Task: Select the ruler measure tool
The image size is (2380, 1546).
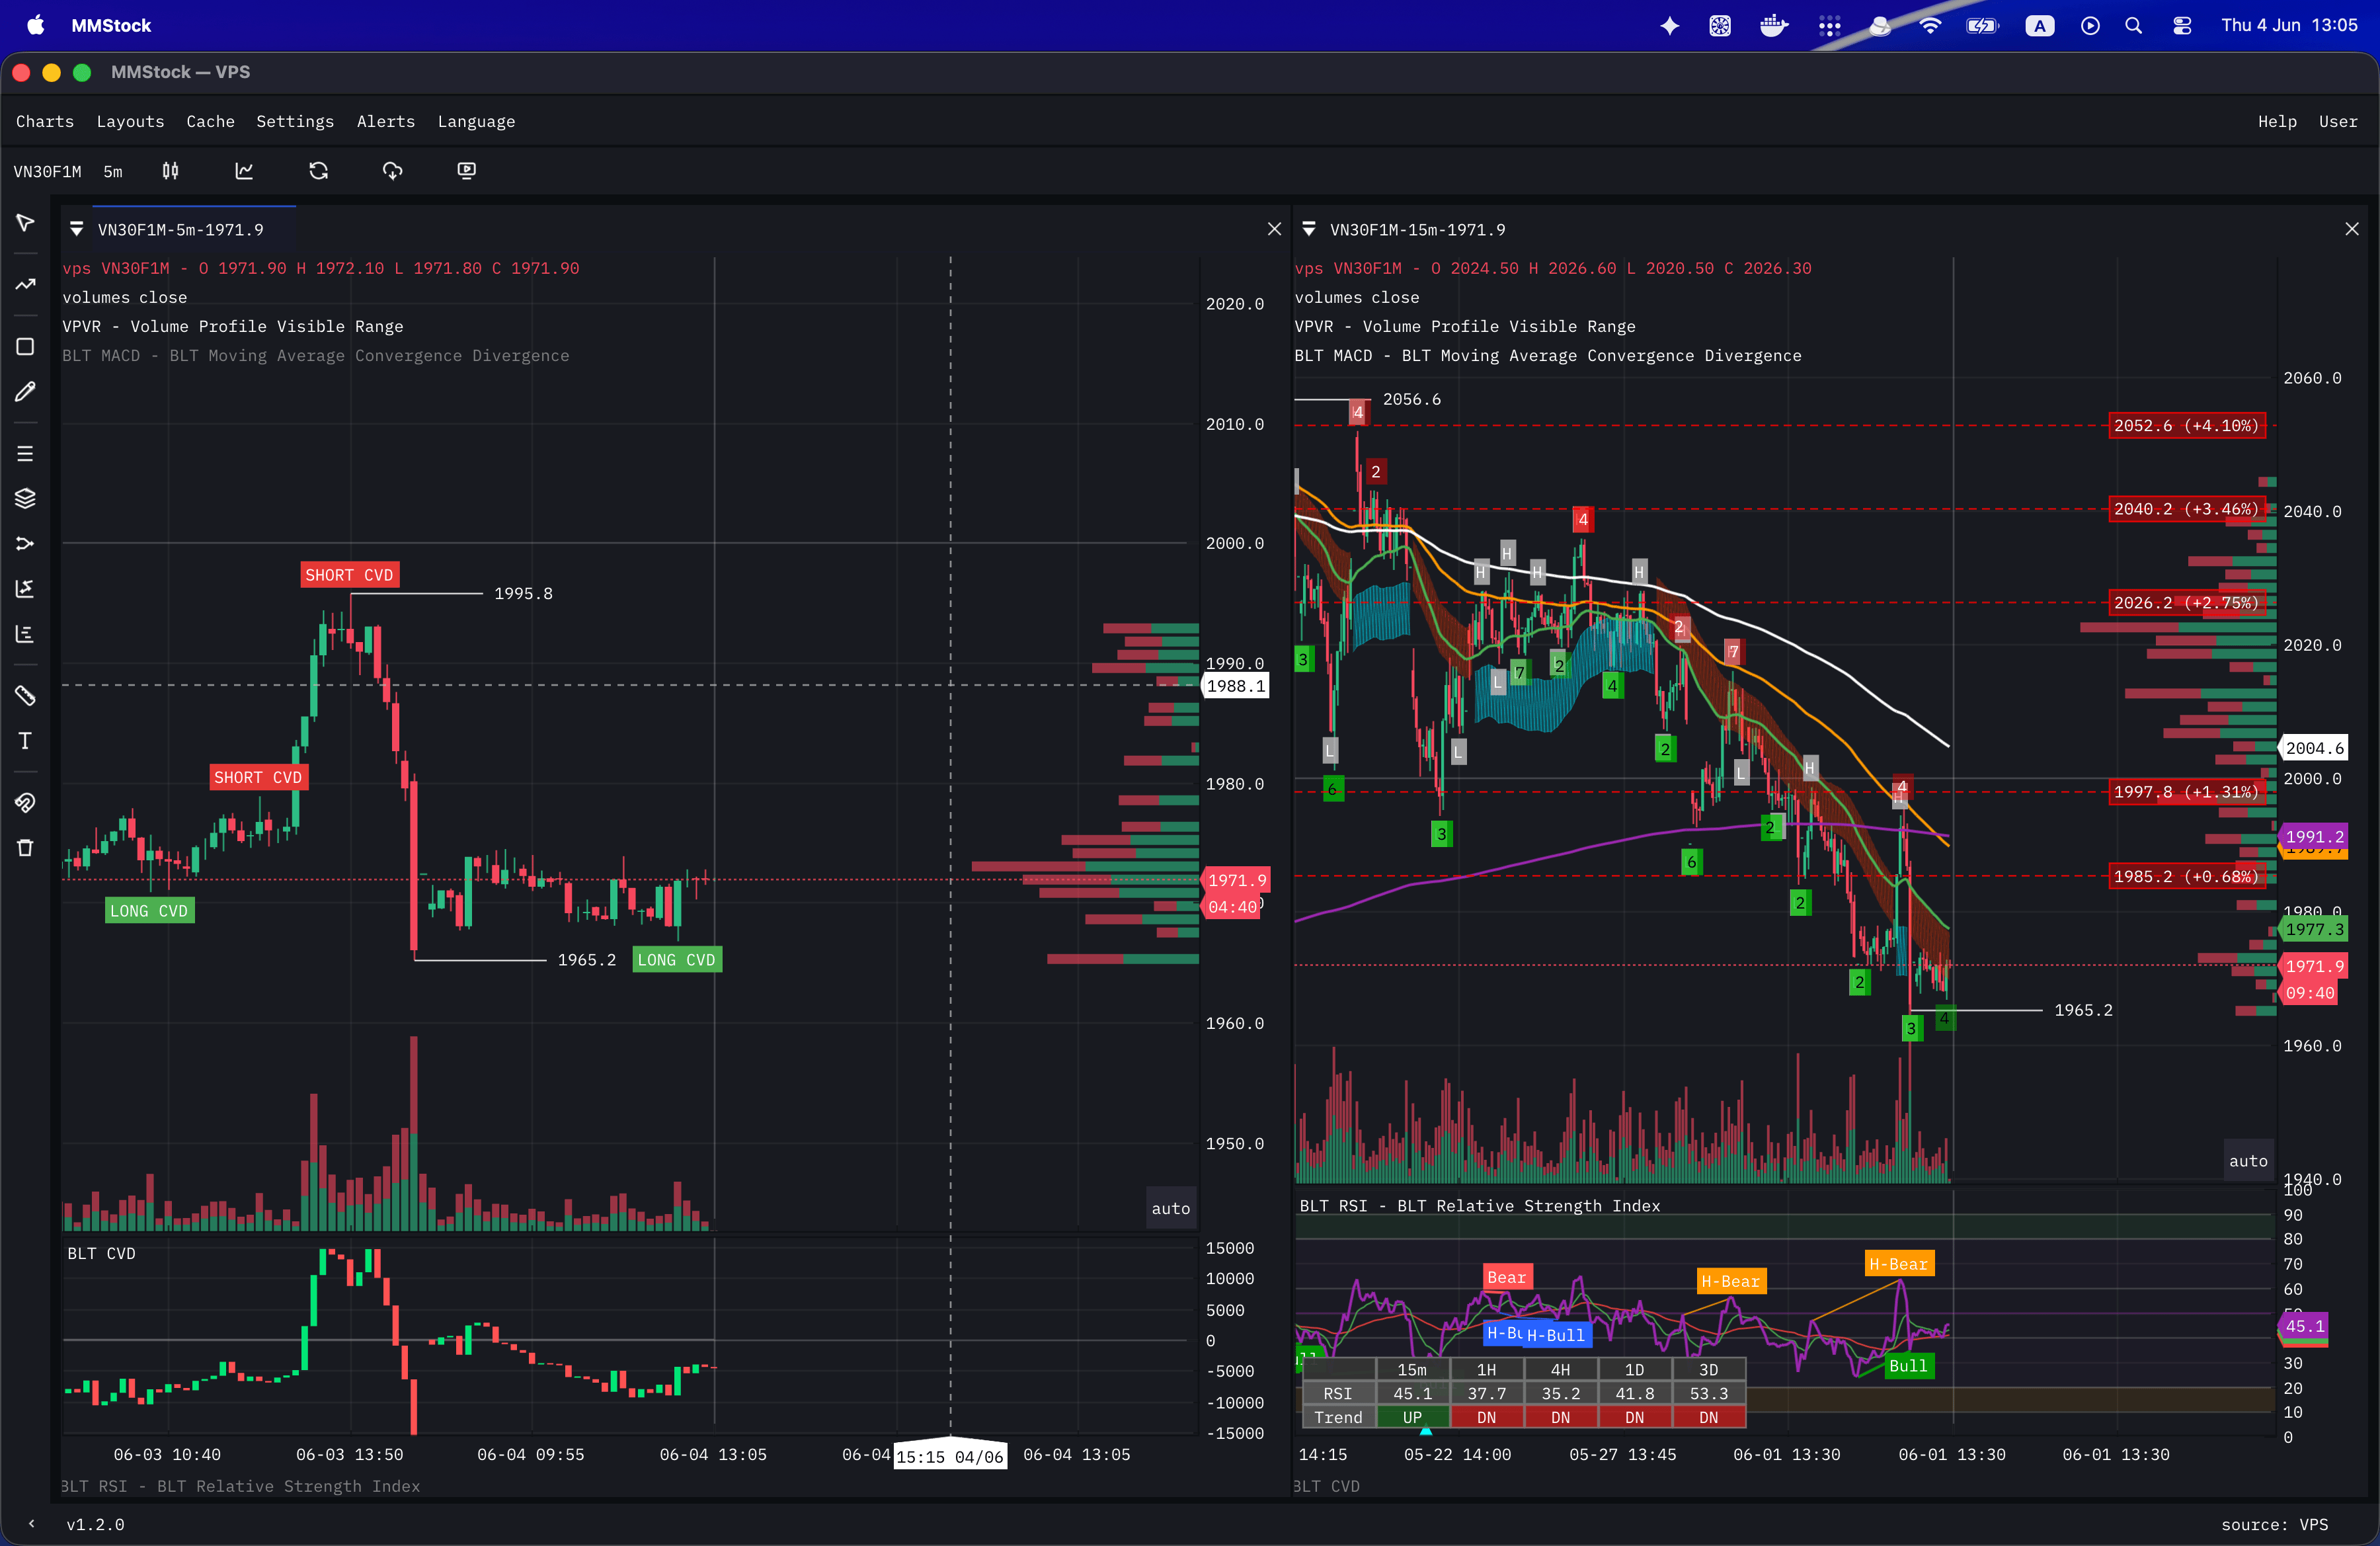Action: click(x=25, y=695)
